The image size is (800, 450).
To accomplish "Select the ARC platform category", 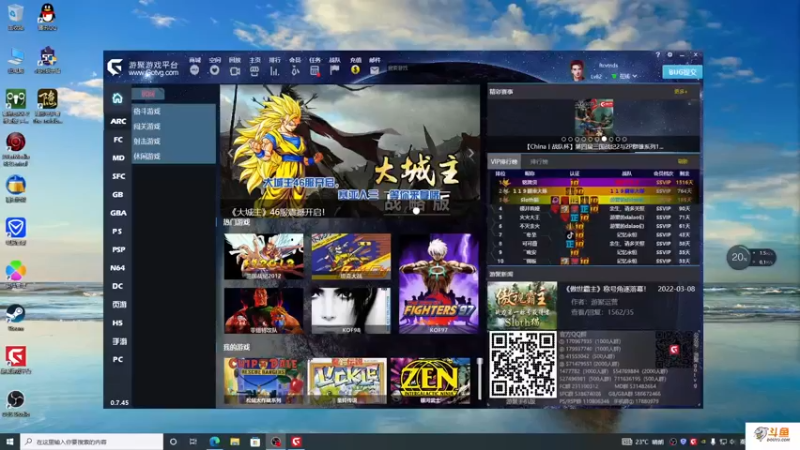I will coord(118,121).
